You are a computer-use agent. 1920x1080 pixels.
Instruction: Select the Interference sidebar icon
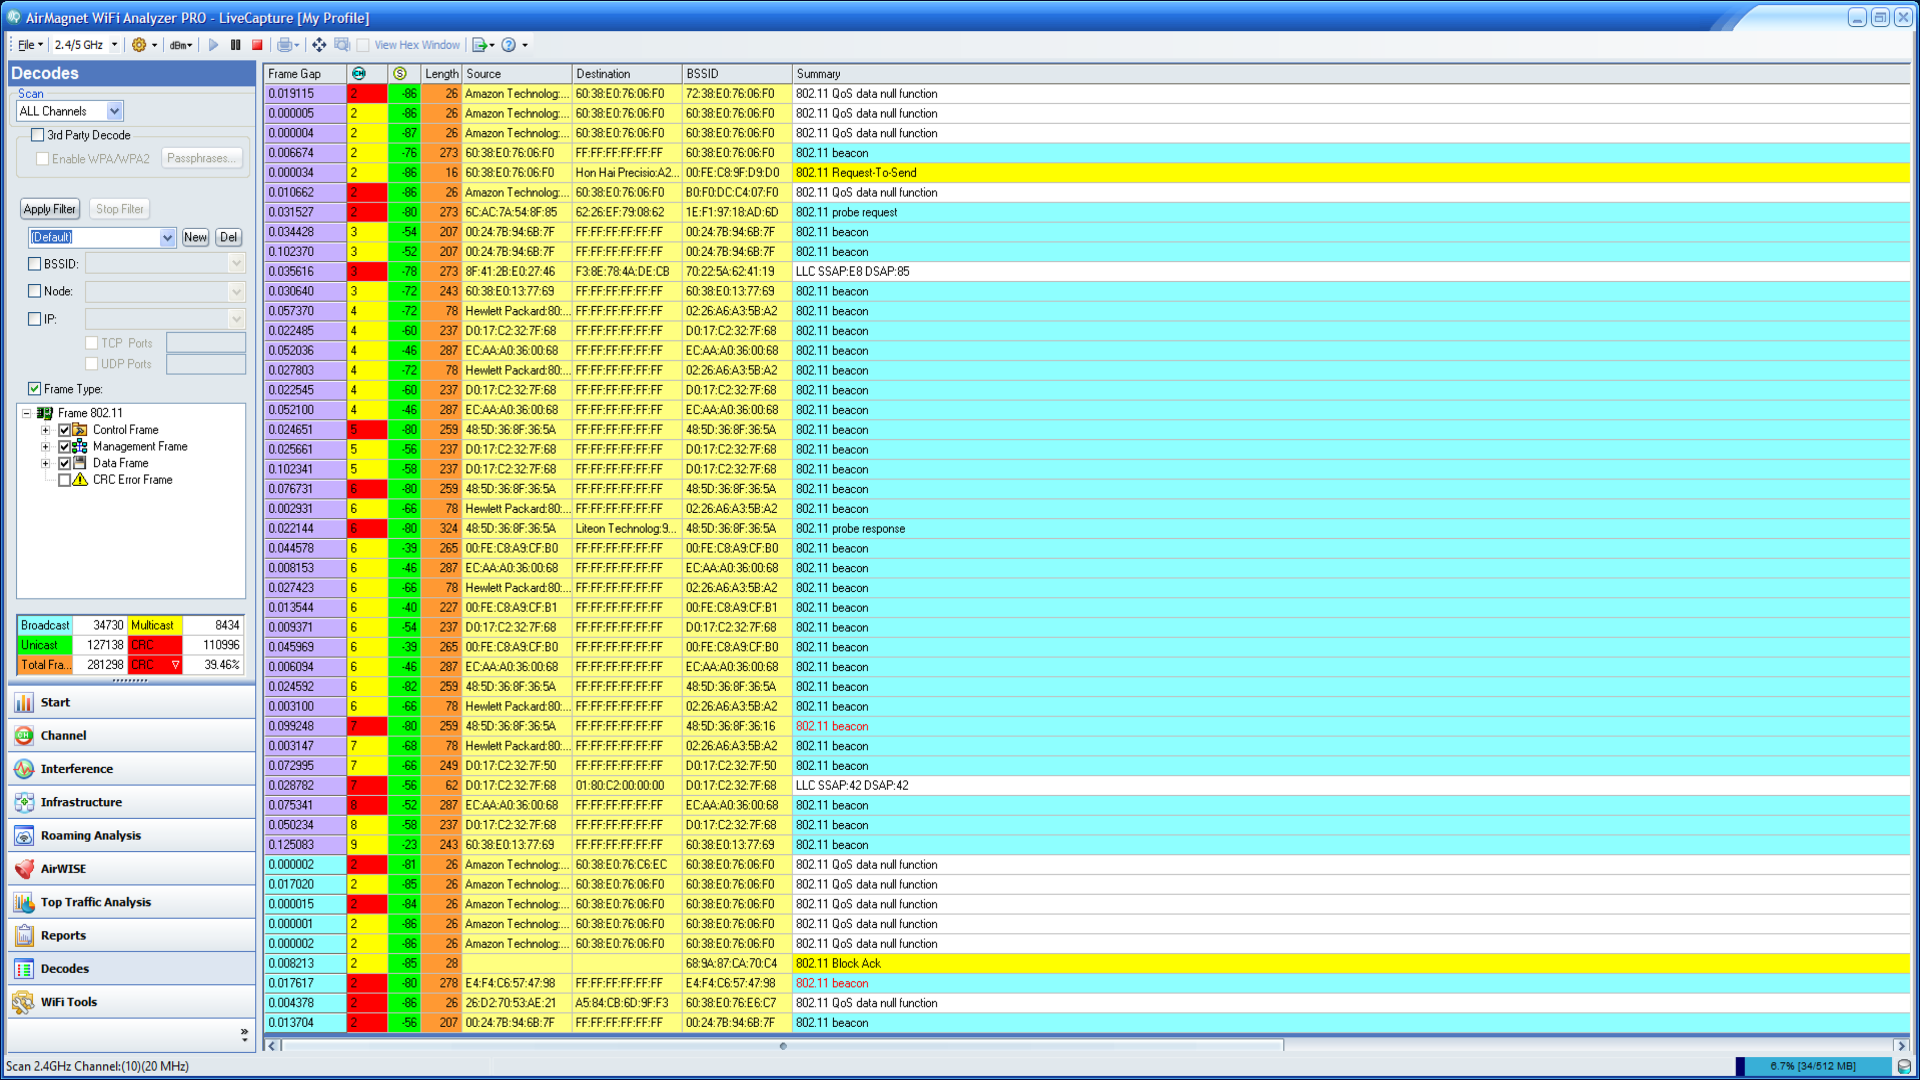point(75,768)
